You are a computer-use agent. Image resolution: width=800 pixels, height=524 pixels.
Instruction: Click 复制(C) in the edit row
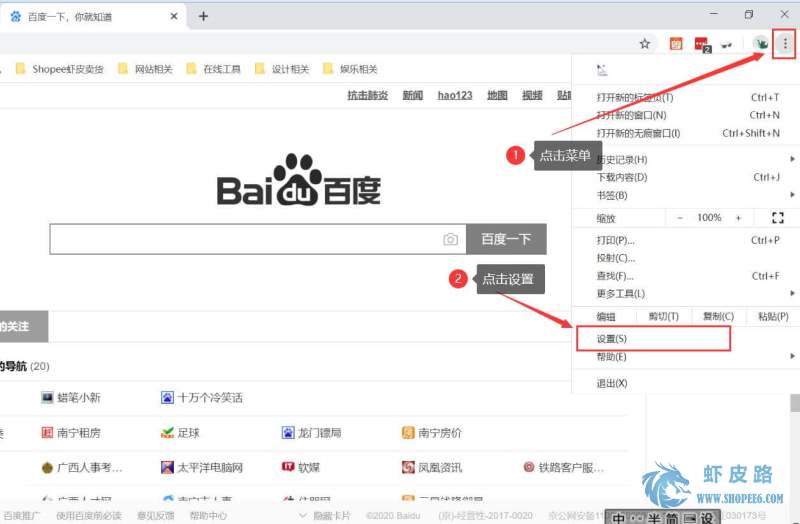(x=718, y=316)
